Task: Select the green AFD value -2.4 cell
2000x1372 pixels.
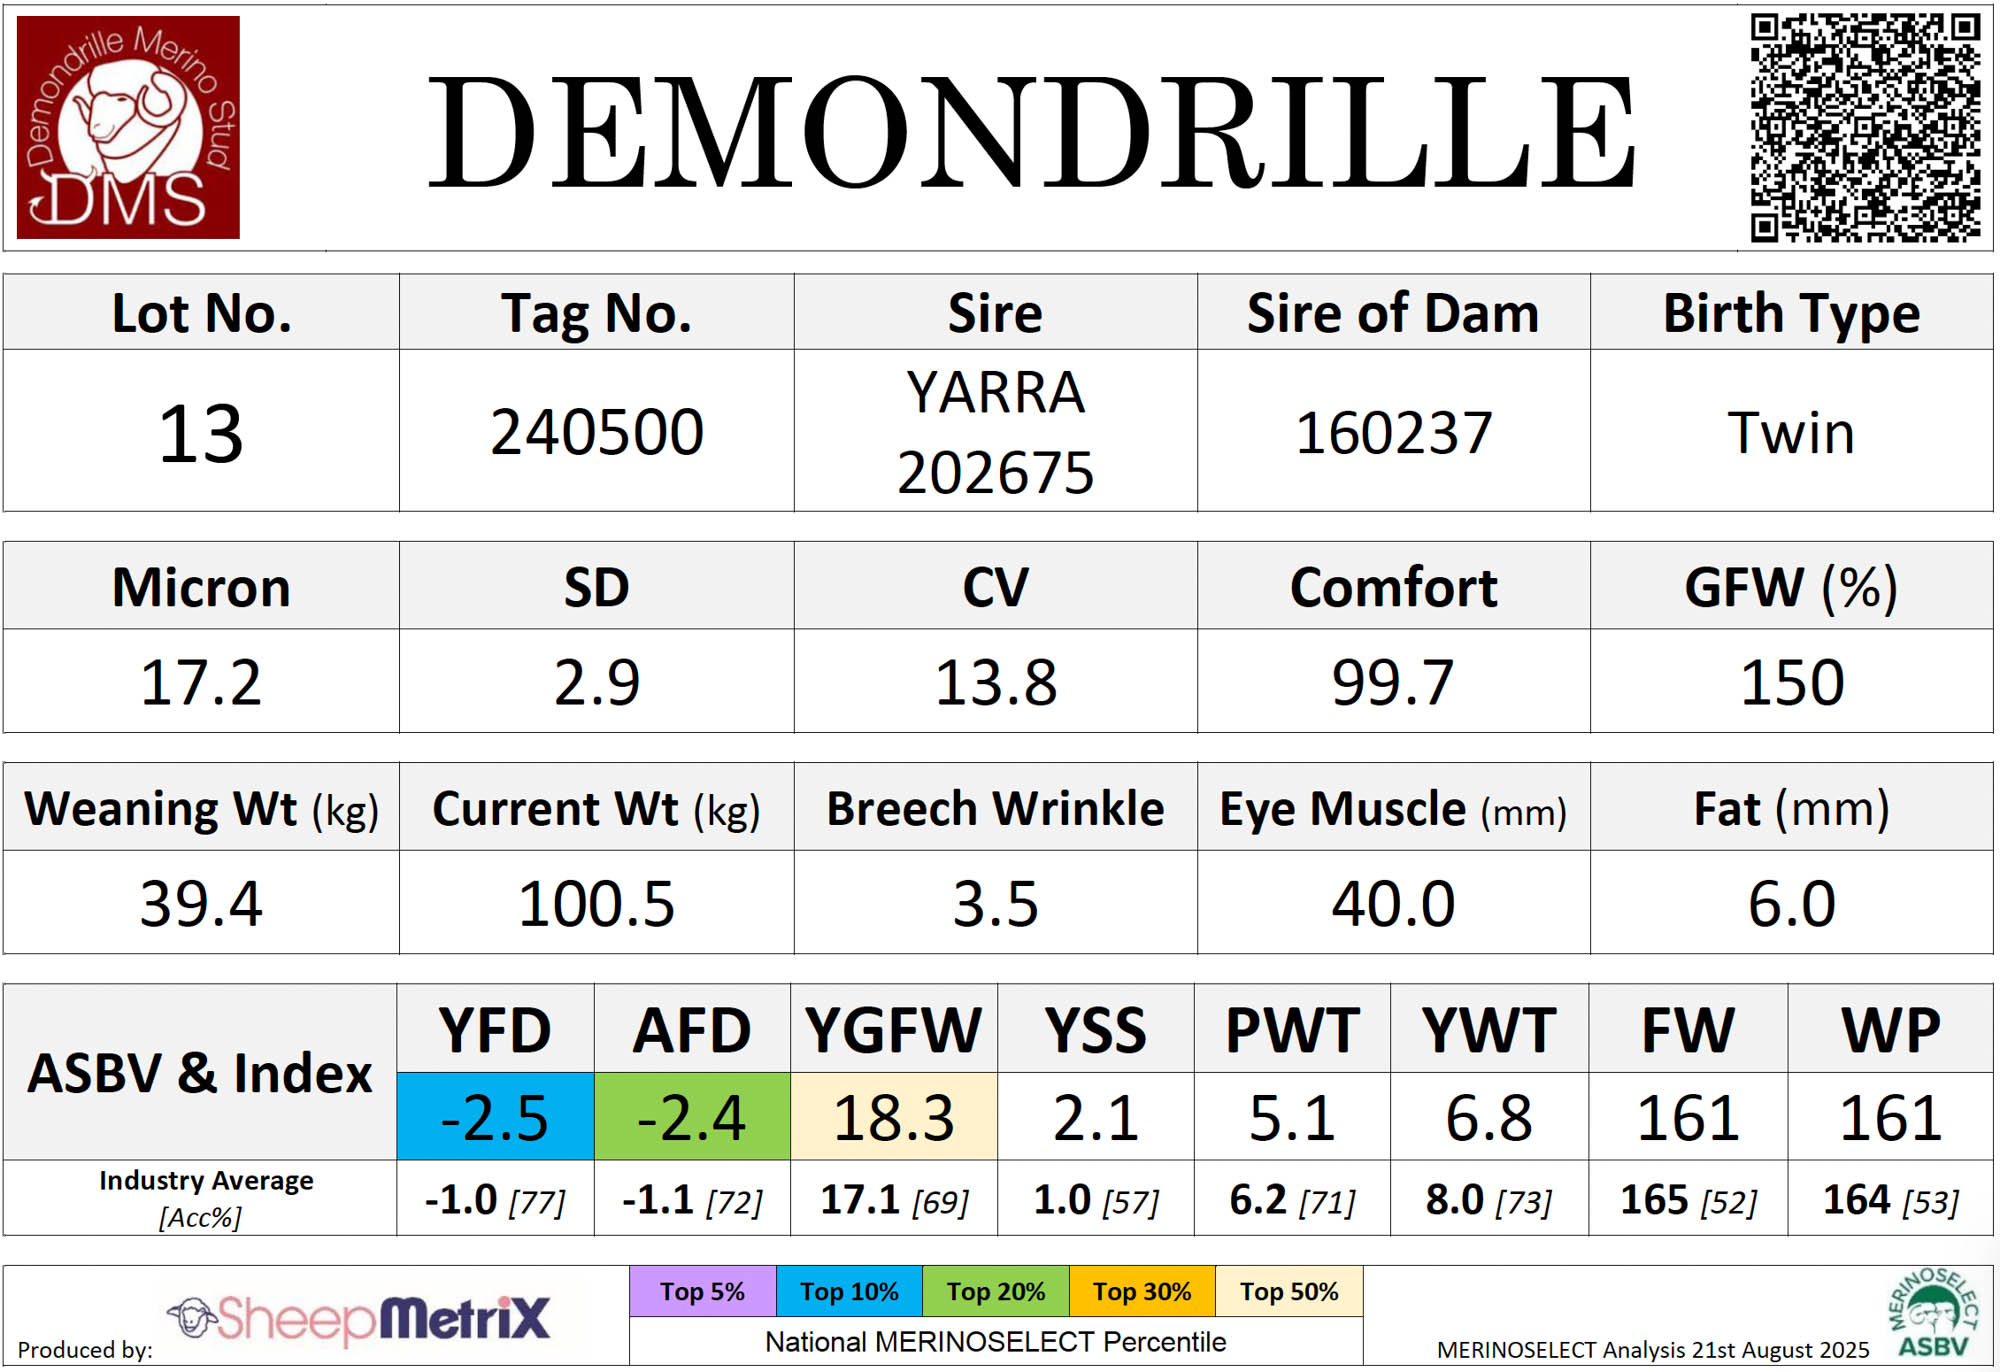Action: click(x=692, y=1117)
